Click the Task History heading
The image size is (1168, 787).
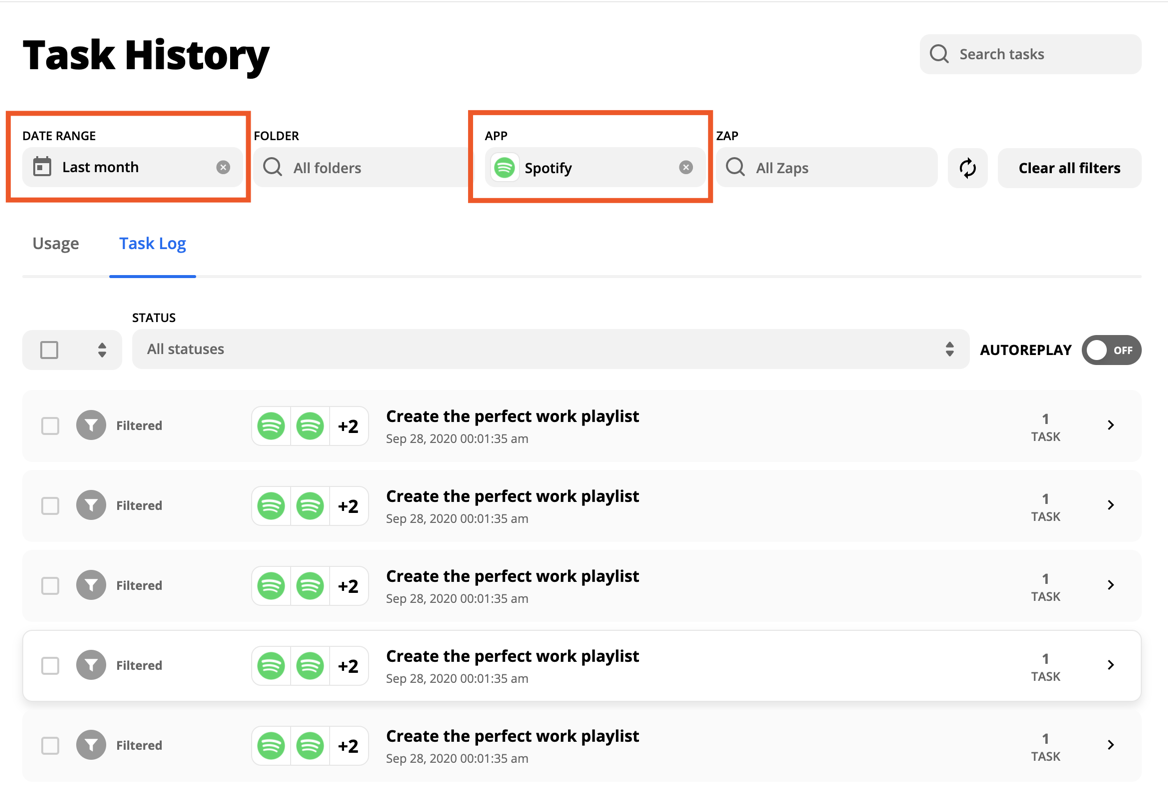146,56
